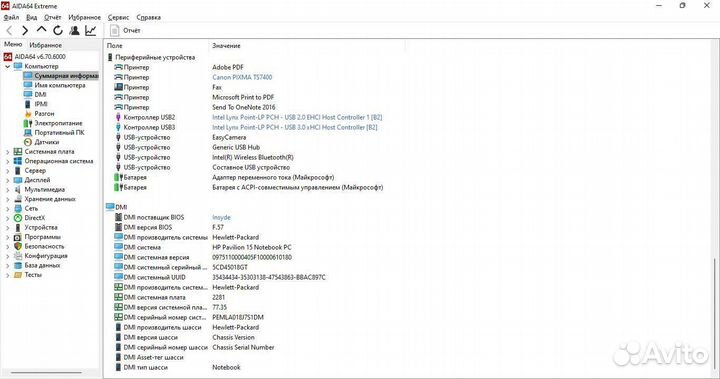Image resolution: width=720 pixels, height=379 pixels.
Task: Go up one level with the Up arrow
Action: [x=41, y=30]
